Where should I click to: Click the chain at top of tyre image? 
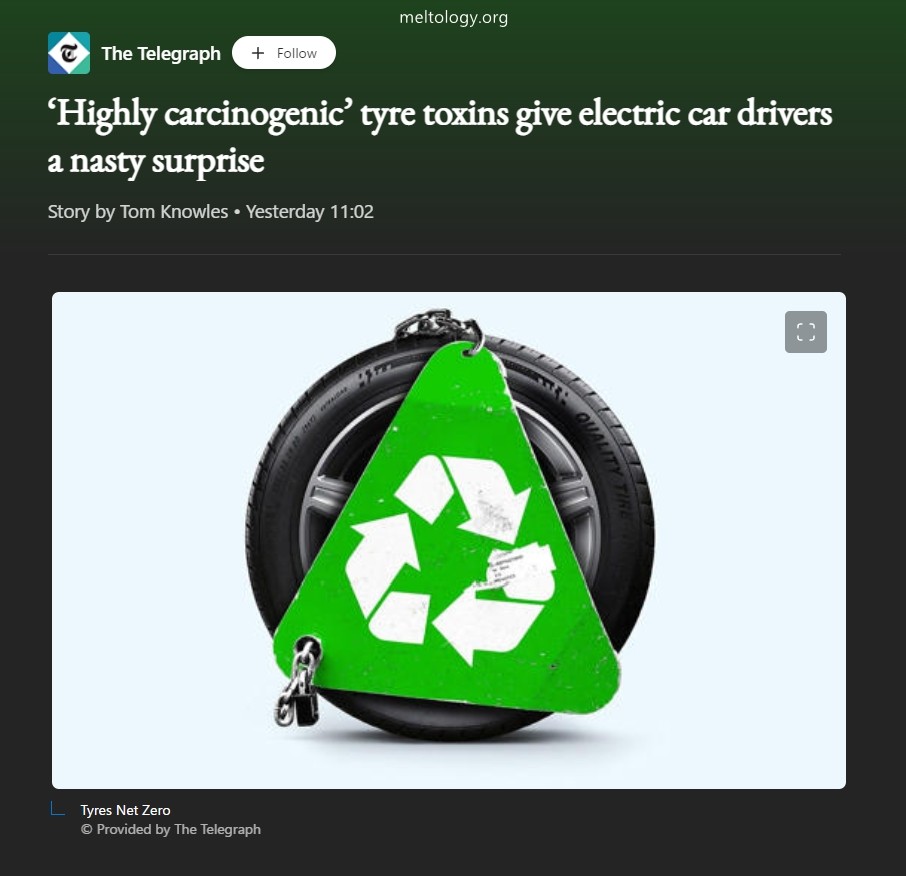pyautogui.click(x=439, y=328)
